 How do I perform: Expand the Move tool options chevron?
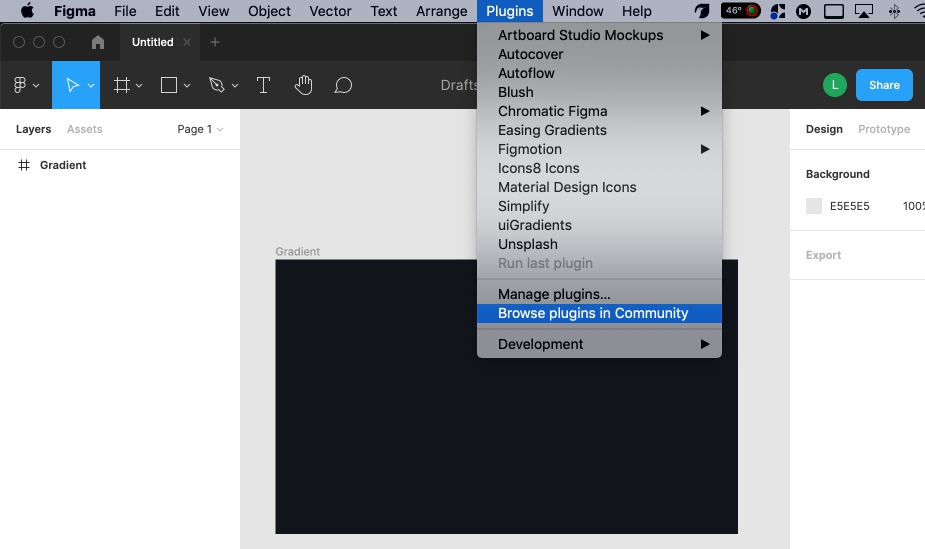[91, 86]
